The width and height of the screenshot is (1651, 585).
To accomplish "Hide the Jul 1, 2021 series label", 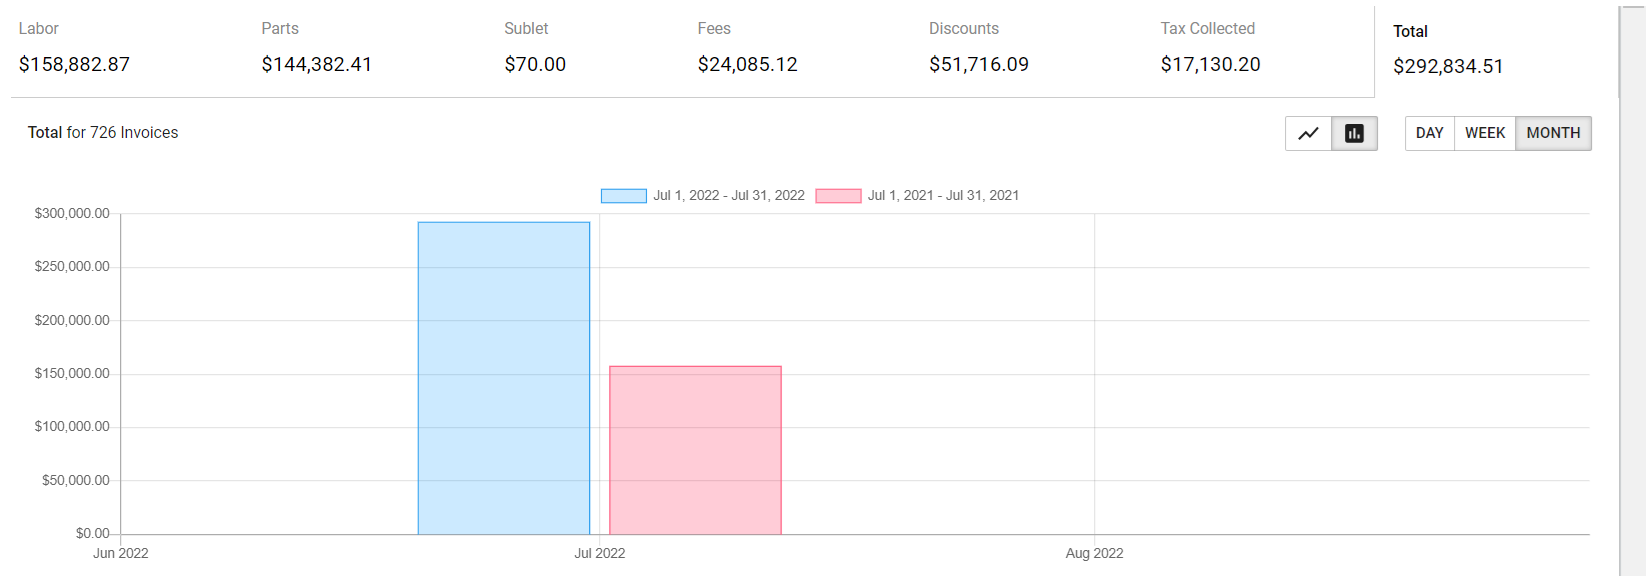I will tap(943, 196).
